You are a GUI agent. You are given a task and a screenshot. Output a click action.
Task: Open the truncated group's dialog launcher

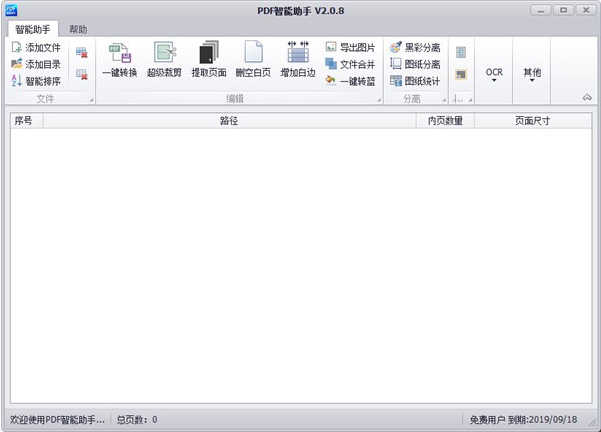(x=470, y=100)
